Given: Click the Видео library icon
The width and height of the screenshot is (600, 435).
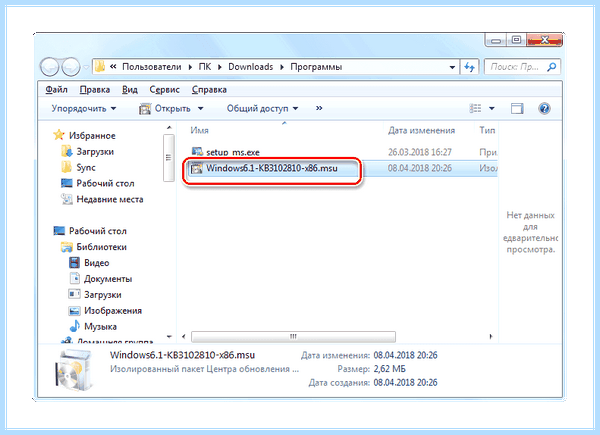Looking at the screenshot, I should pyautogui.click(x=74, y=262).
